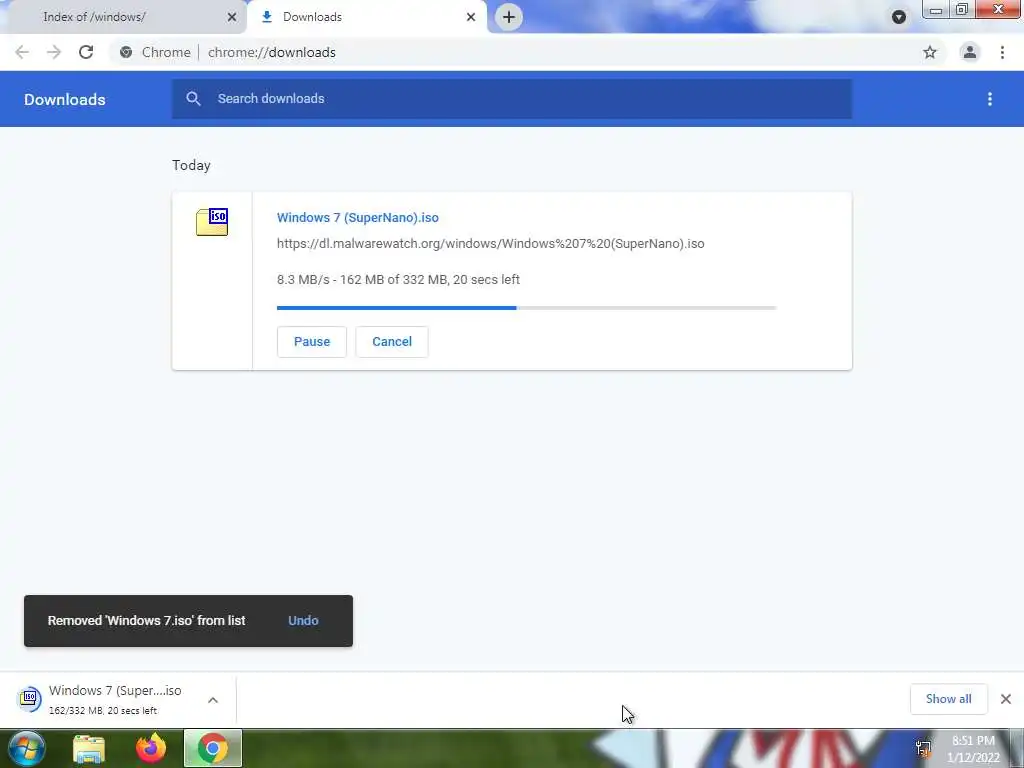Switch to the Index of /windows/ tab
Screen dimensions: 1024x768
123,17
